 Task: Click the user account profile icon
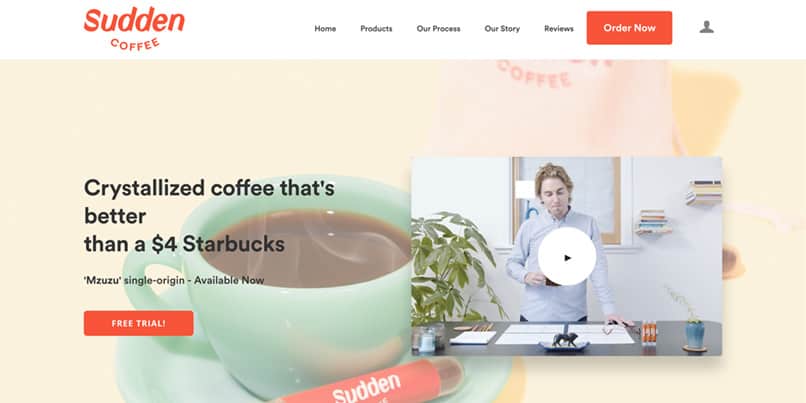706,27
